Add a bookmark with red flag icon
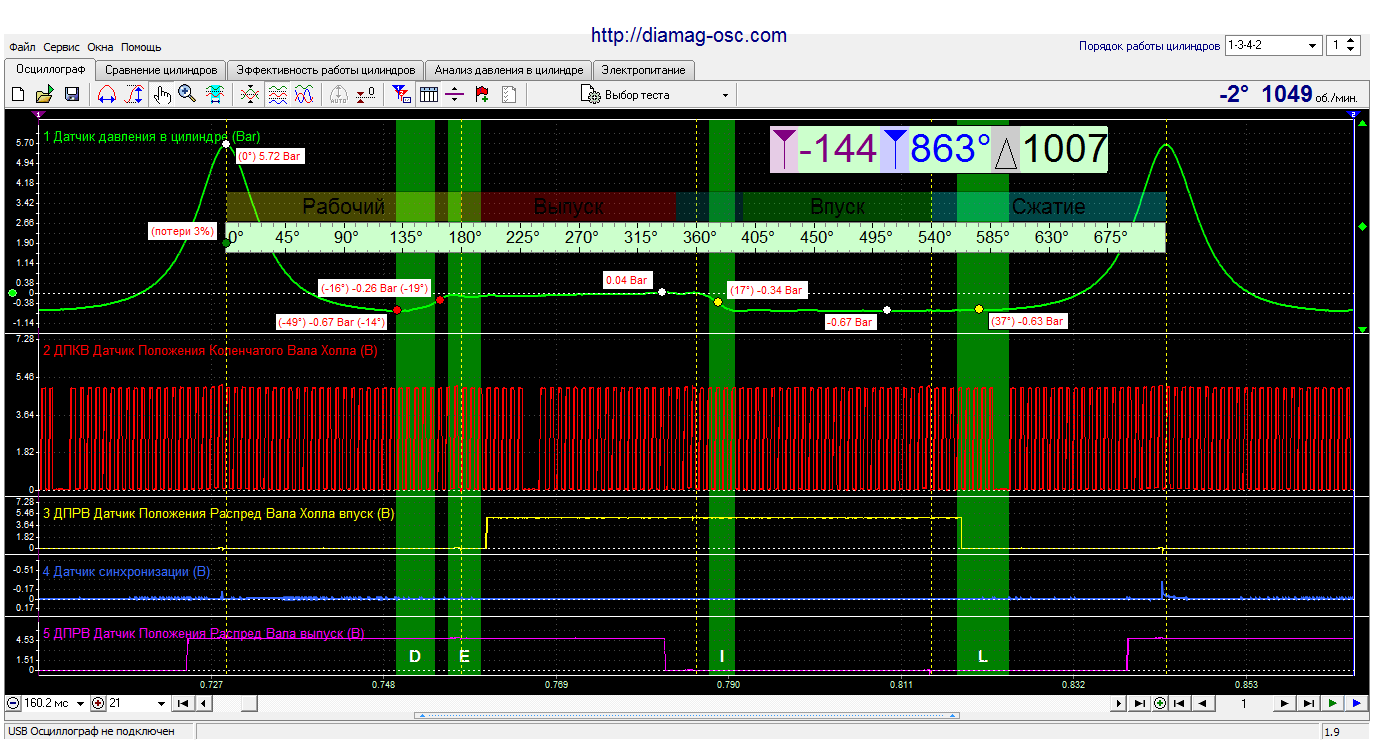 click(x=482, y=95)
